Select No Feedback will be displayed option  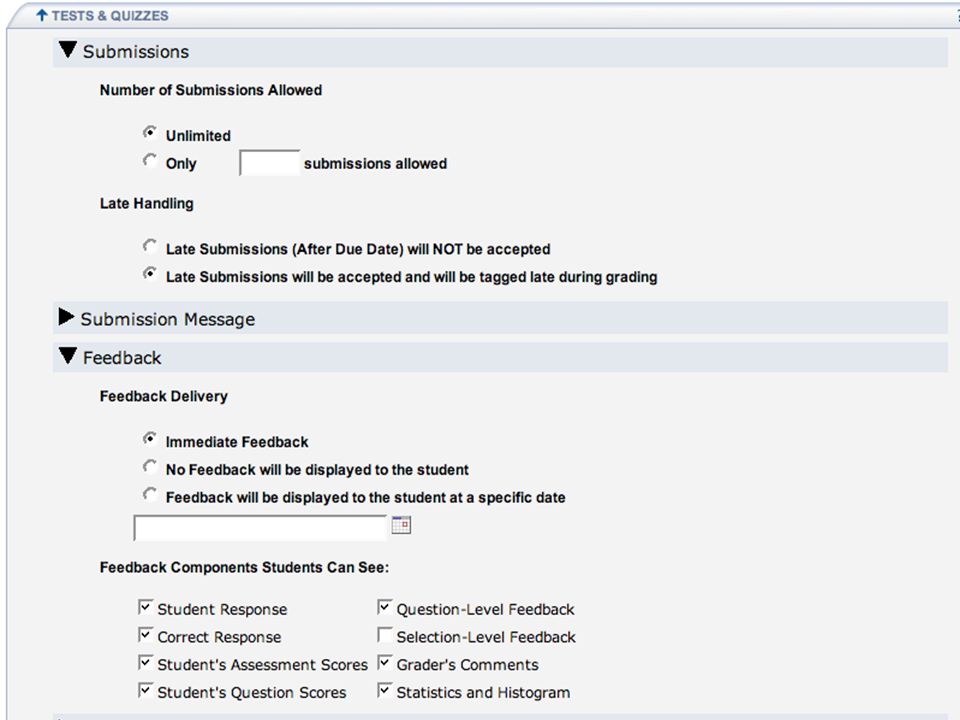point(149,467)
